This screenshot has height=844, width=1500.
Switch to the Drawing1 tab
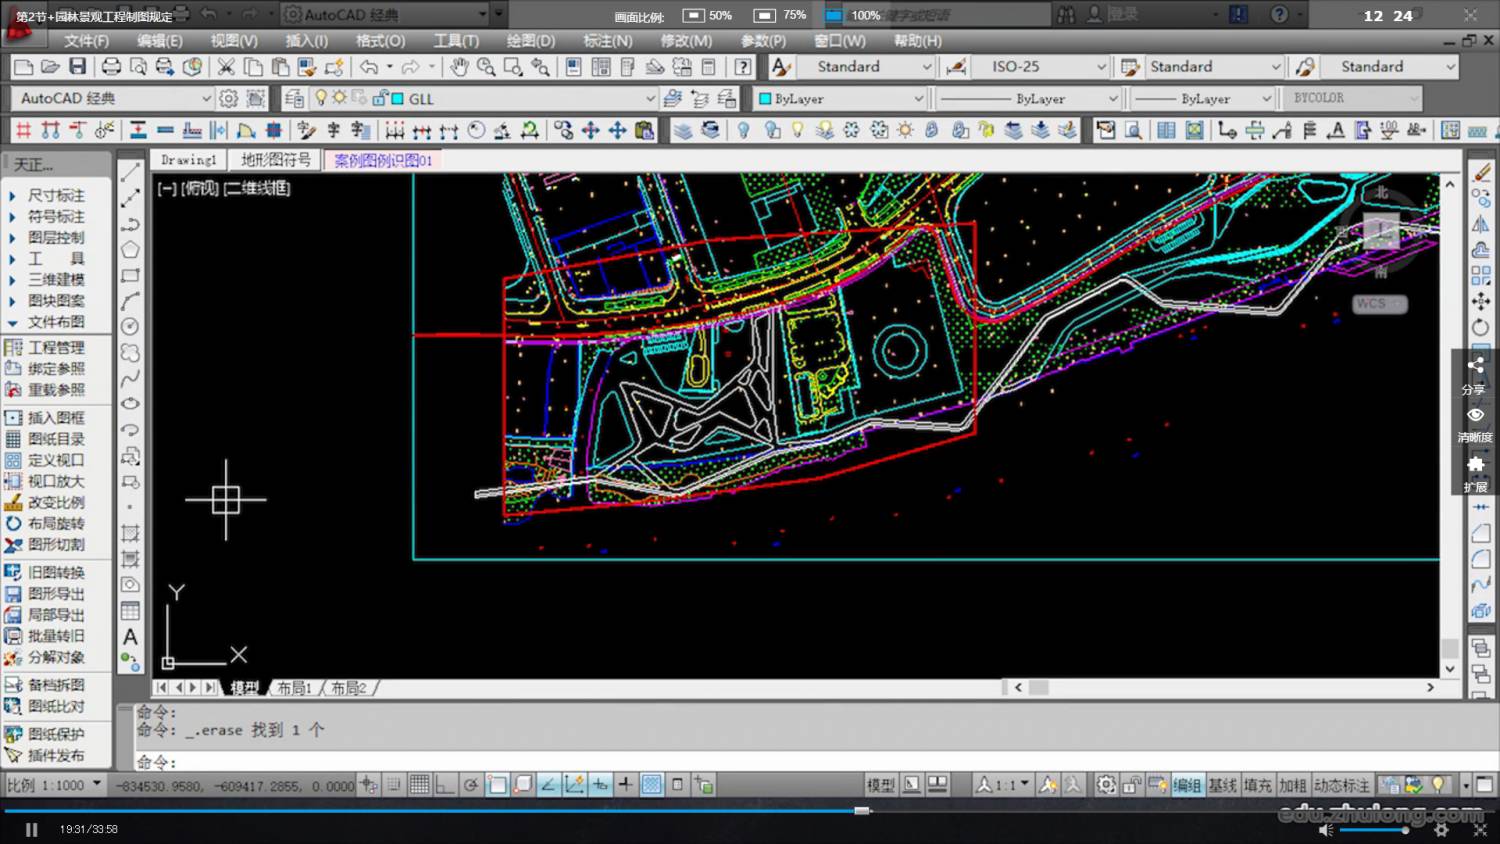189,160
